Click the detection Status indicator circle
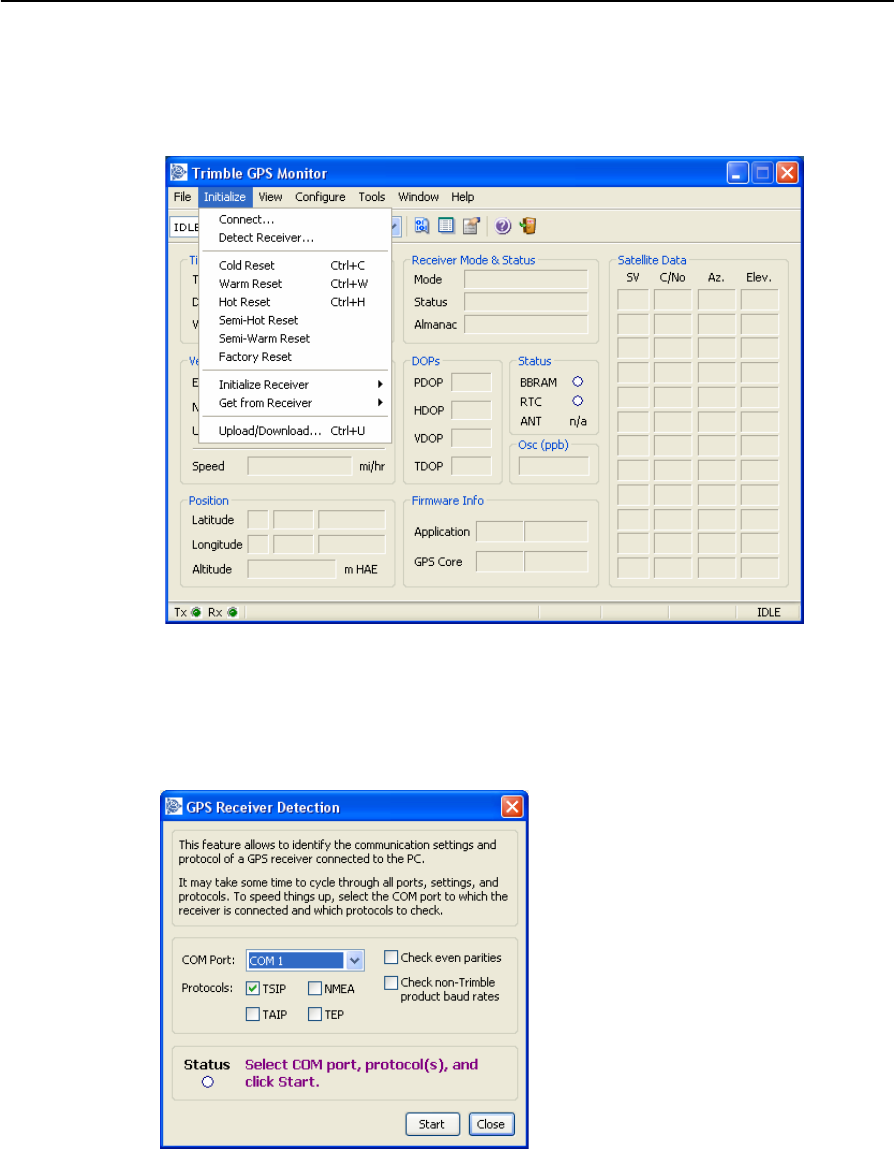The height and width of the screenshot is (1149, 894). 207,1082
